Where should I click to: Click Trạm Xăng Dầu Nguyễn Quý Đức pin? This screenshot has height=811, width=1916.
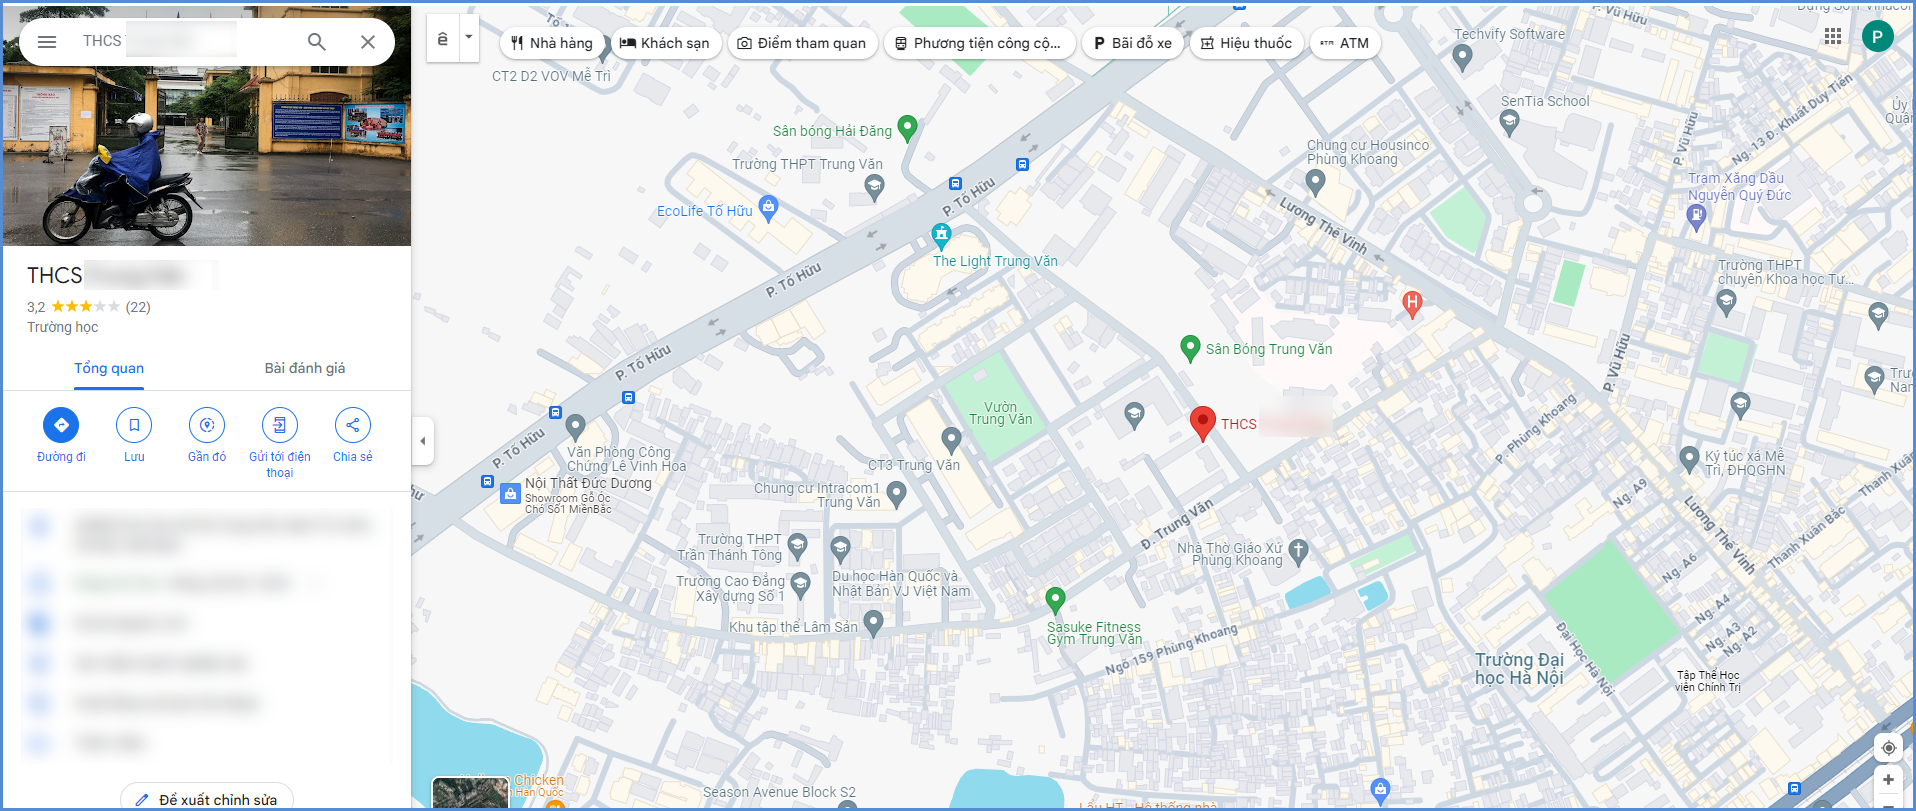tap(1695, 218)
